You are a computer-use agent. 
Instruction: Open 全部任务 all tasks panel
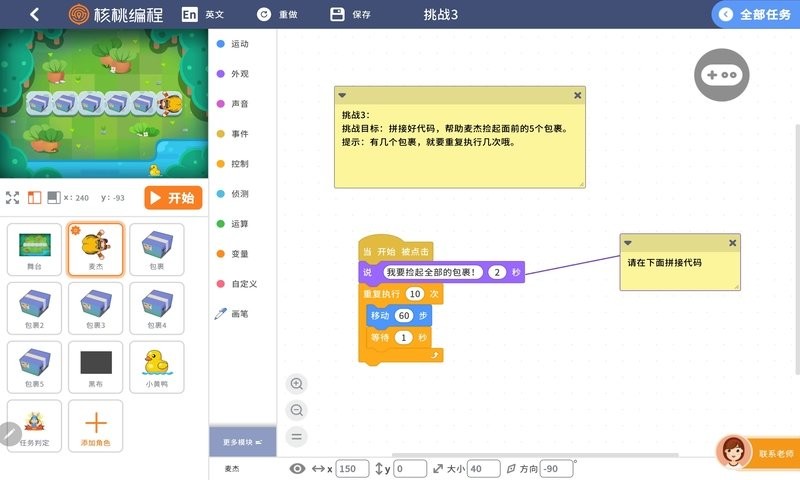click(x=755, y=15)
